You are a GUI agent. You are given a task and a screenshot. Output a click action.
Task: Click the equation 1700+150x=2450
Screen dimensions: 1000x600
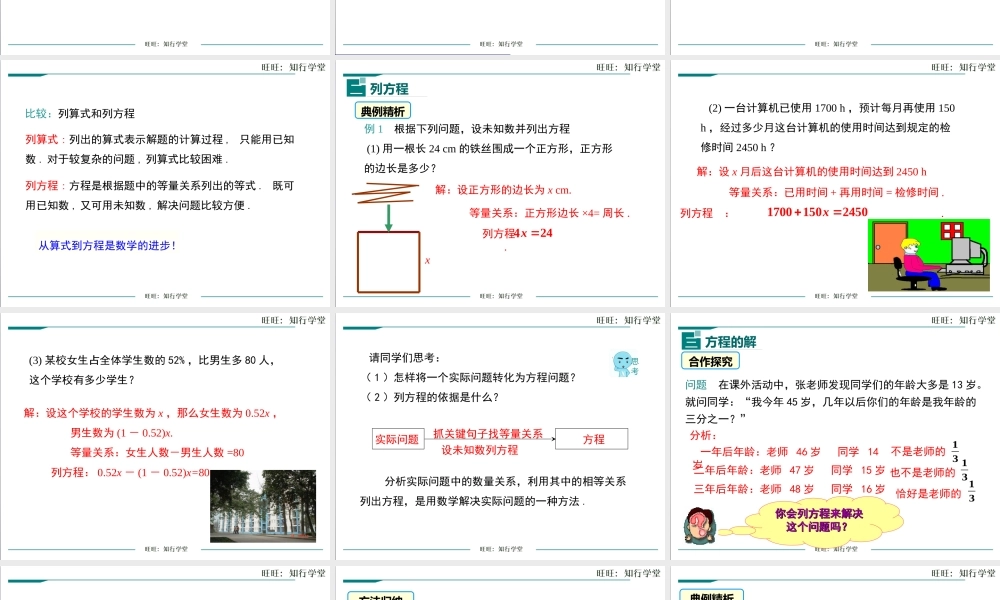tap(817, 212)
